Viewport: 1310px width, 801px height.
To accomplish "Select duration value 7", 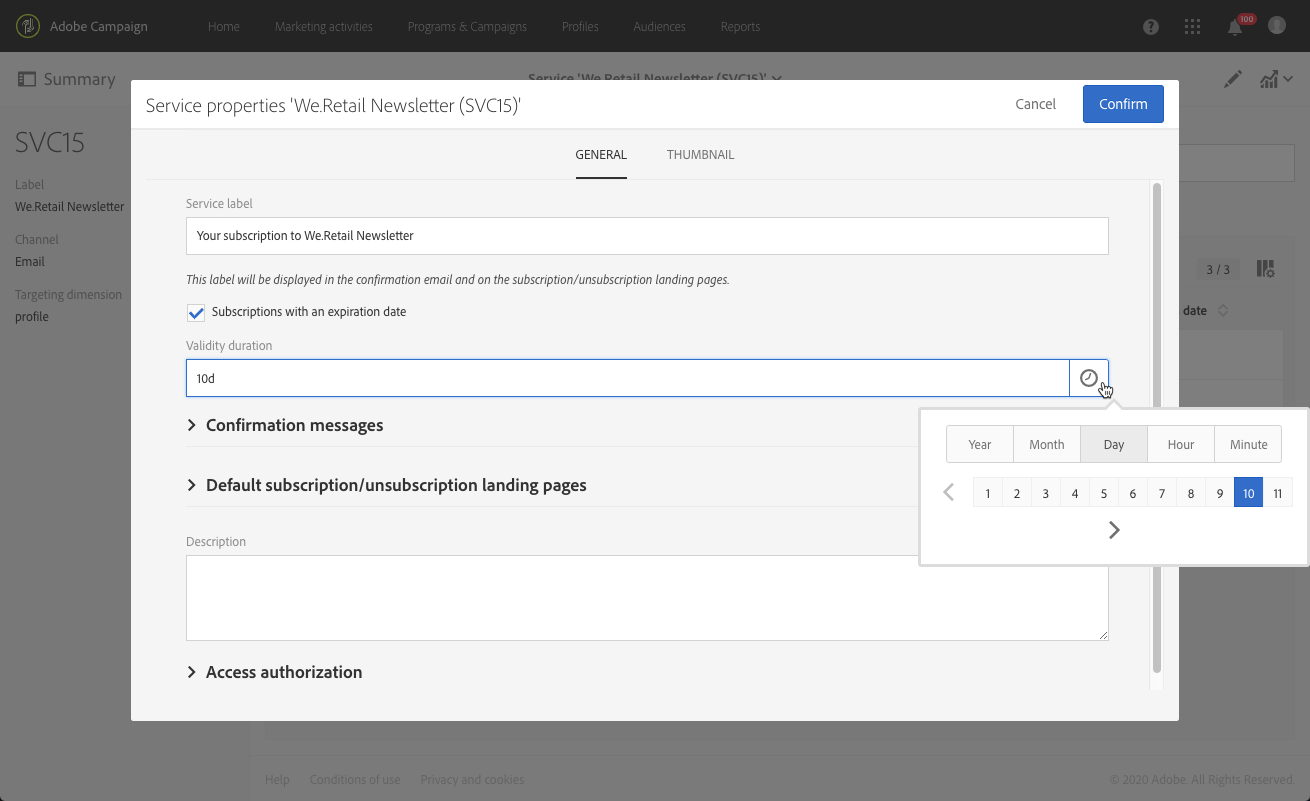I will pos(1162,493).
